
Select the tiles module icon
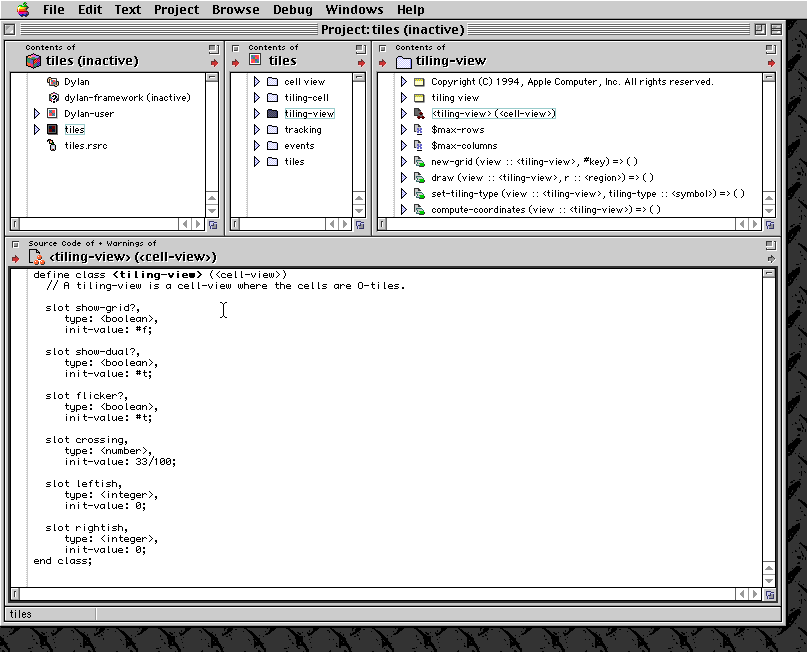(52, 129)
